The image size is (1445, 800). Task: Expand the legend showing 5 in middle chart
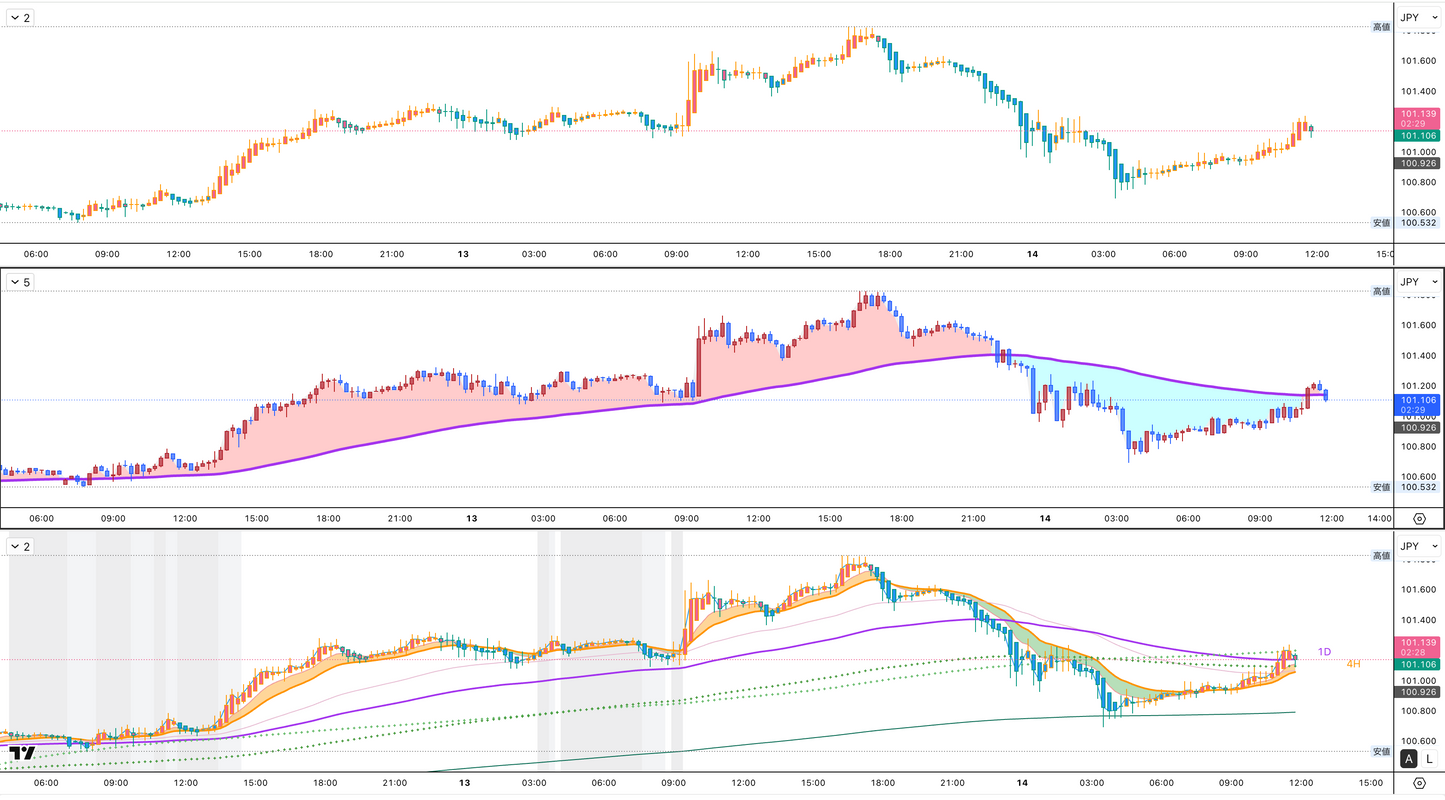coord(20,282)
